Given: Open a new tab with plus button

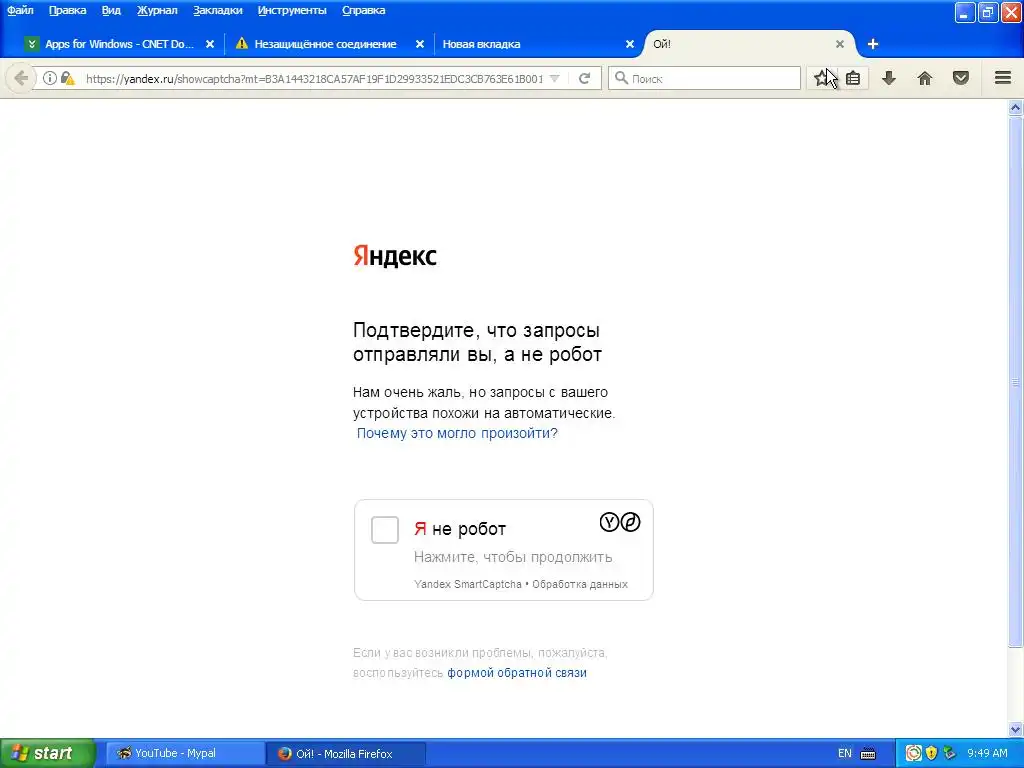Looking at the screenshot, I should (873, 44).
